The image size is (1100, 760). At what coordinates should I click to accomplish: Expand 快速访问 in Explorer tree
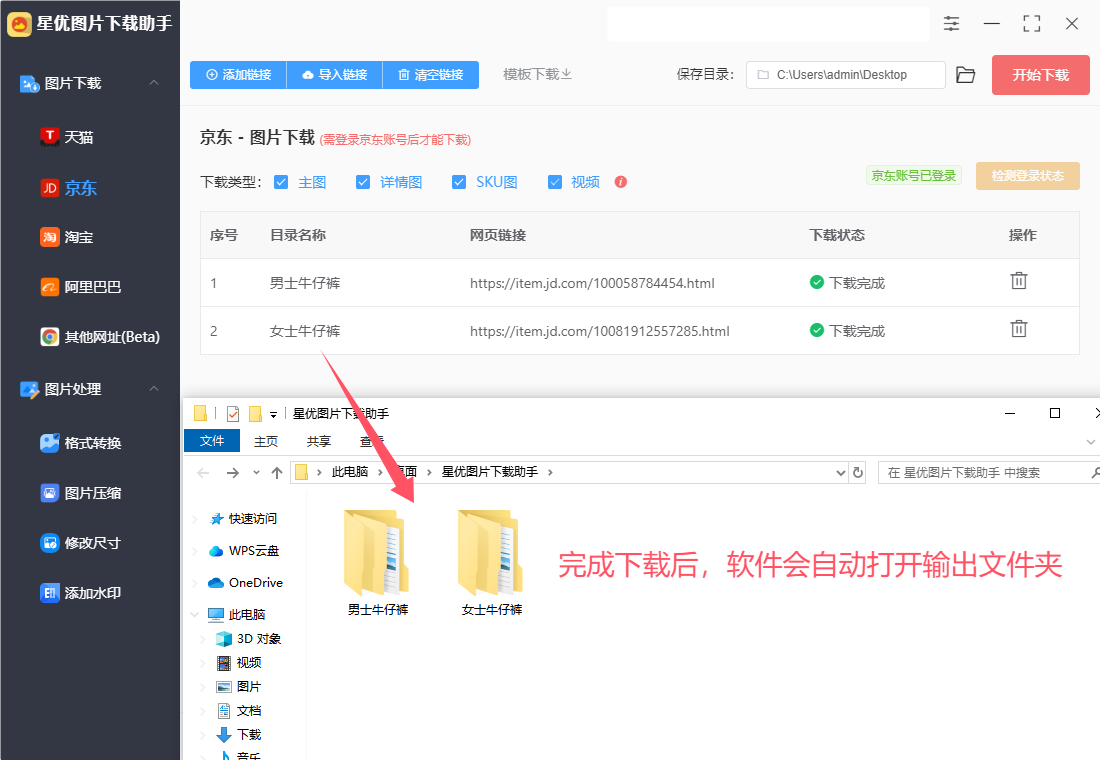pyautogui.click(x=194, y=519)
